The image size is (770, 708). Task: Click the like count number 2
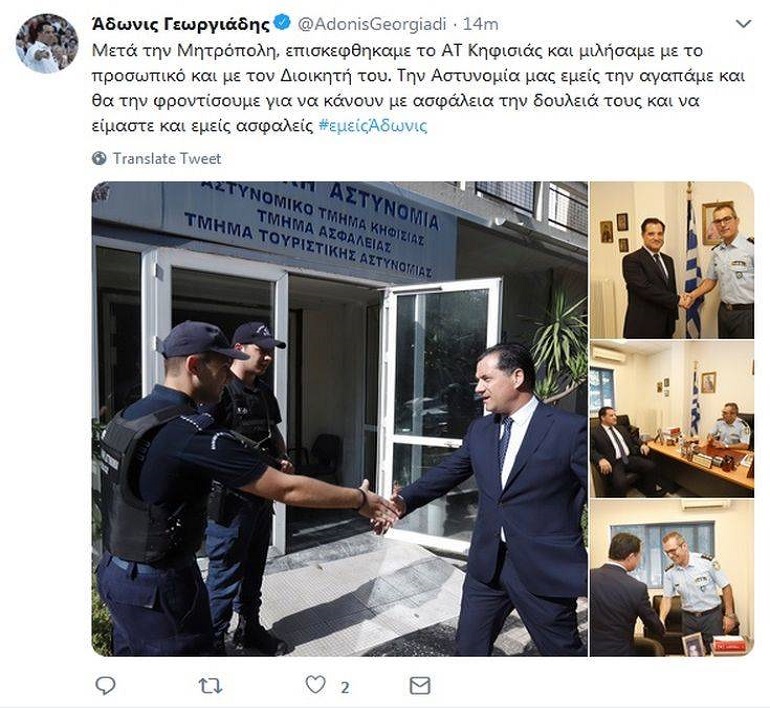[x=345, y=688]
